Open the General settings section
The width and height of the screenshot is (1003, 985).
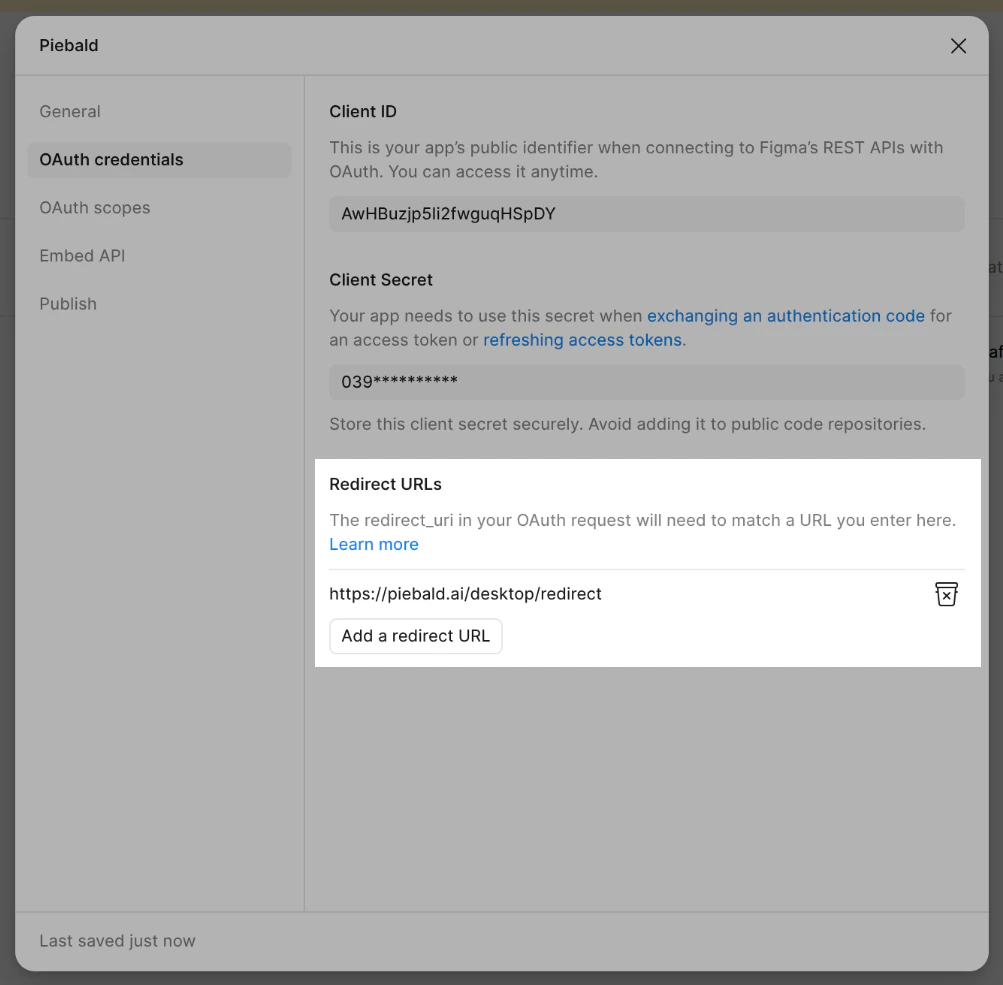coord(70,111)
